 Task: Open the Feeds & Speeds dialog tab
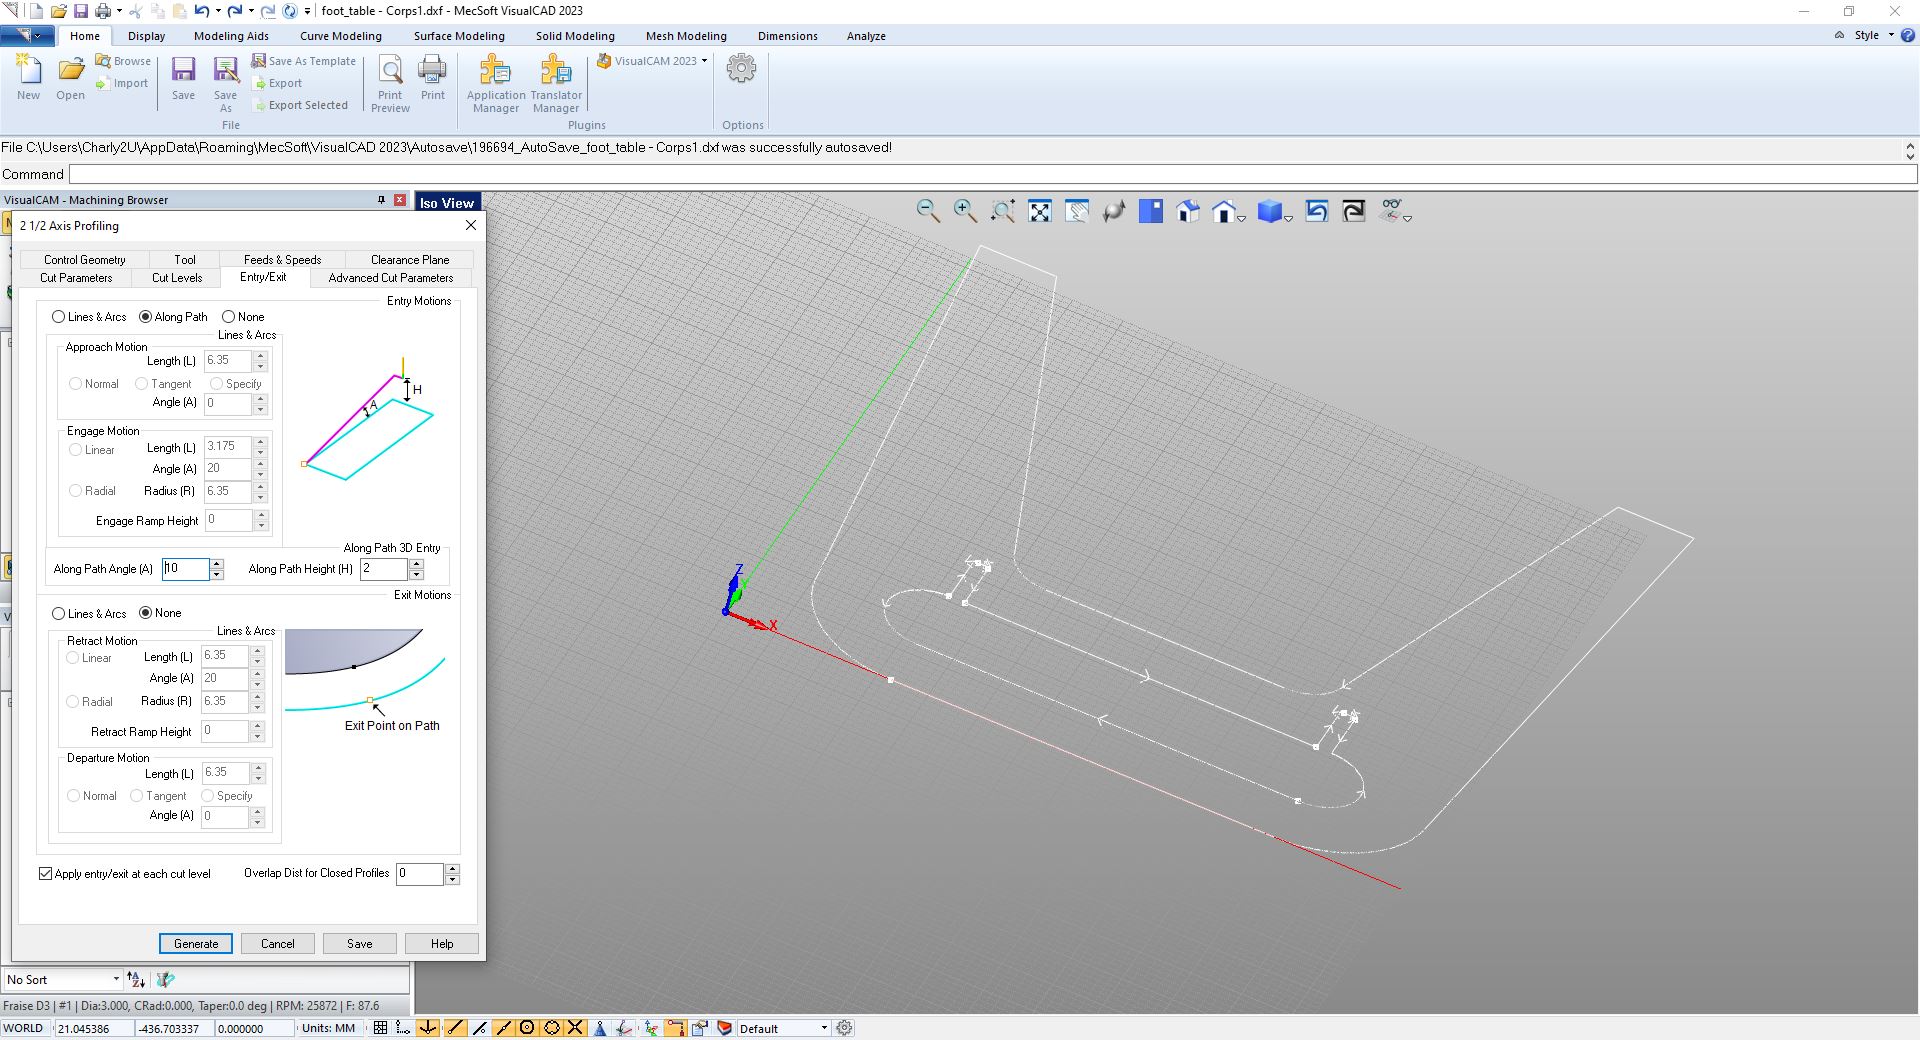click(x=282, y=259)
